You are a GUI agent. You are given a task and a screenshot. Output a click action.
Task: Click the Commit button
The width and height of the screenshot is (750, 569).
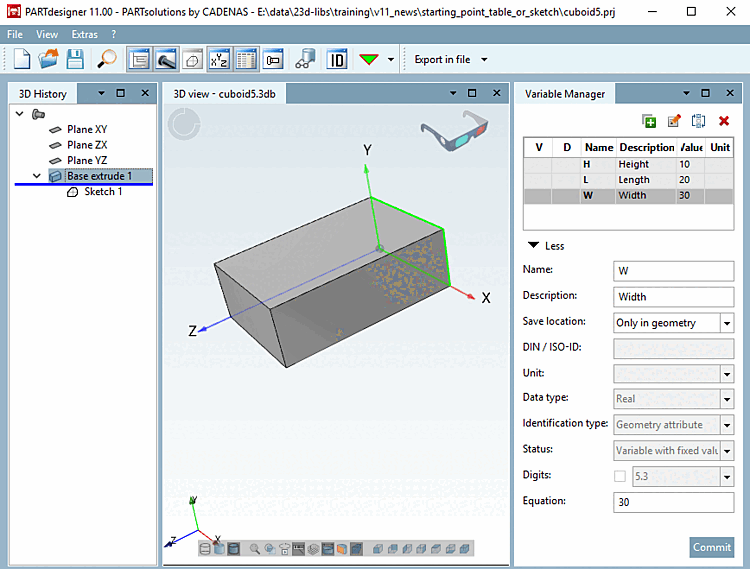click(x=711, y=547)
